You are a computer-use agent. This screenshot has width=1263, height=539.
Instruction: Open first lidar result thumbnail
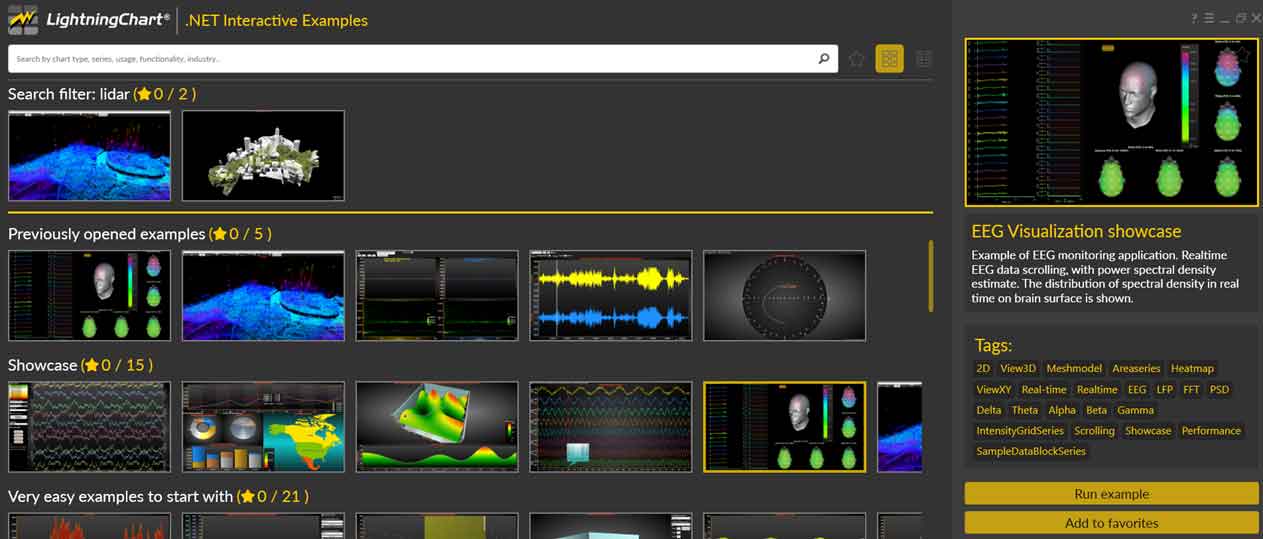pyautogui.click(x=90, y=156)
